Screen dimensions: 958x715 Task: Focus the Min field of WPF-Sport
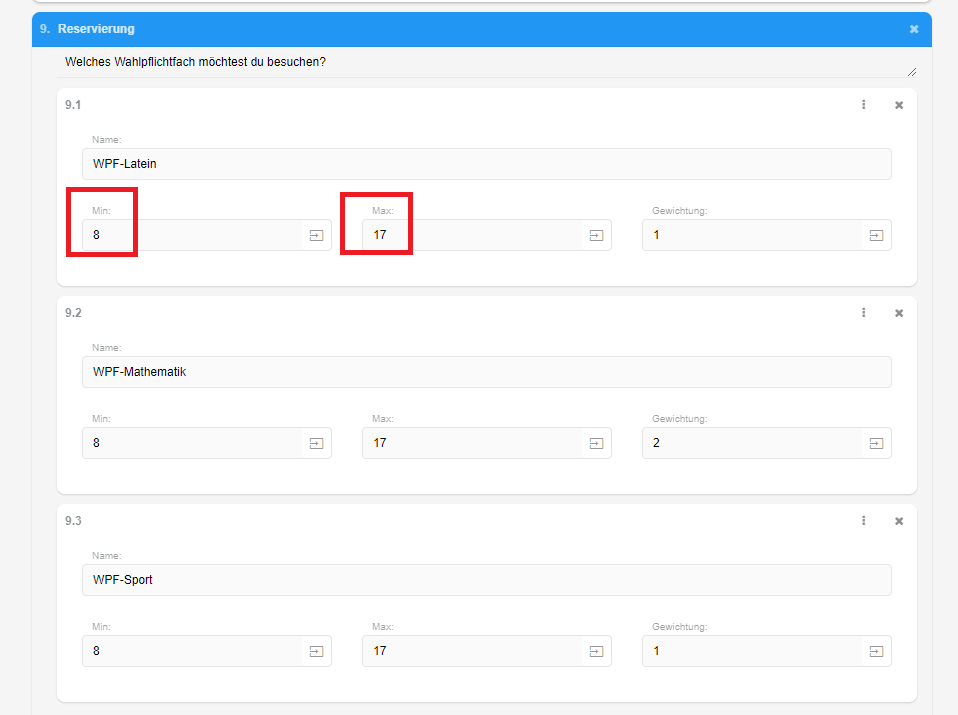192,651
